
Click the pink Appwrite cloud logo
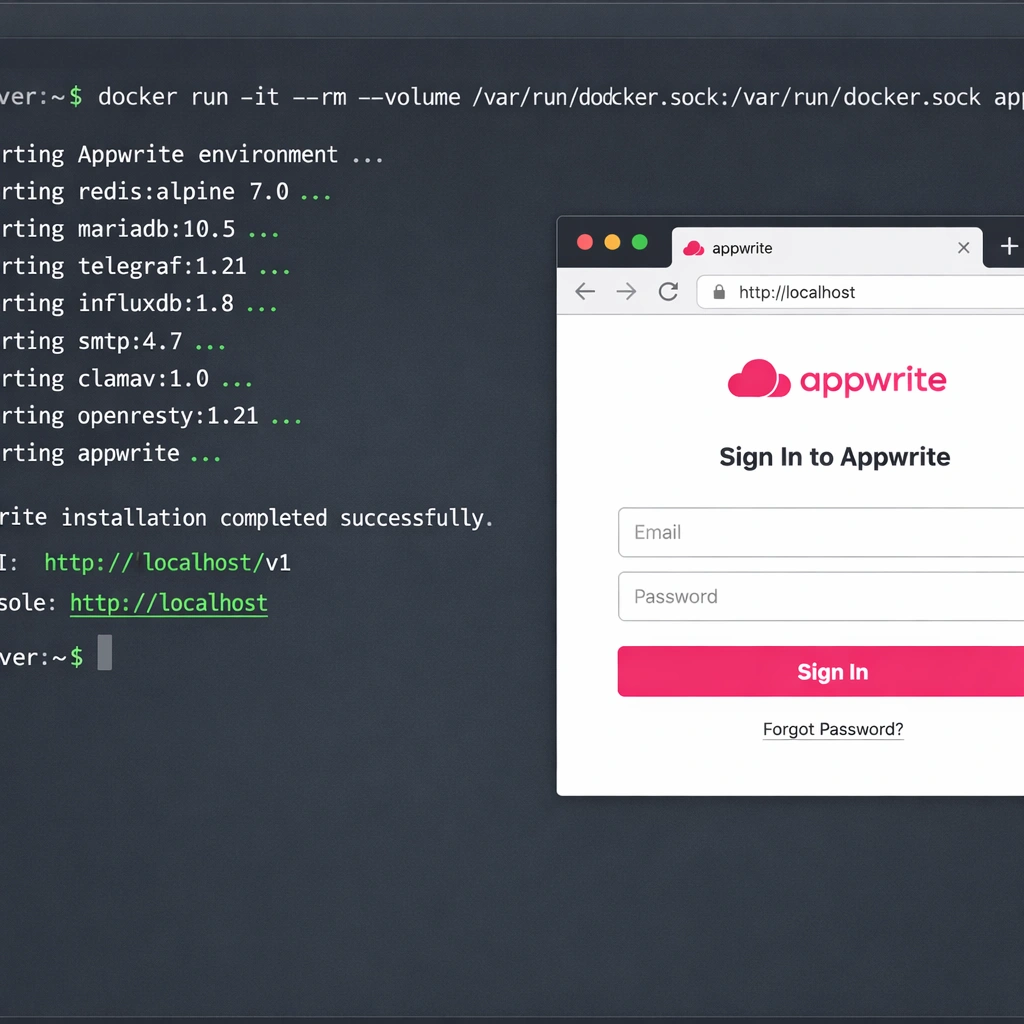click(759, 379)
